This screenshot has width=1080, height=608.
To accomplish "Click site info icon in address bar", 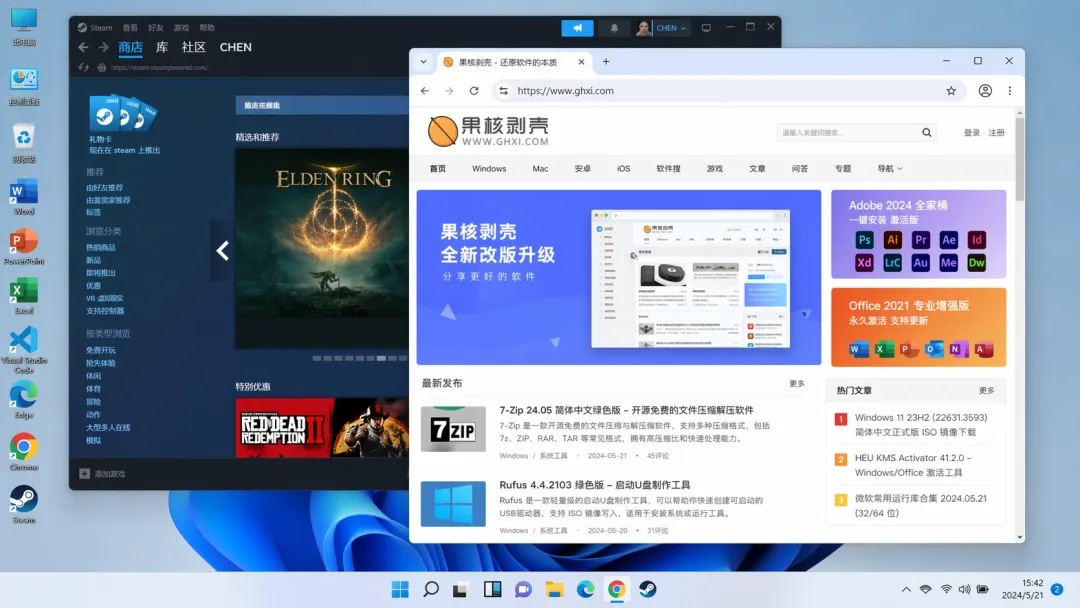I will coord(503,91).
